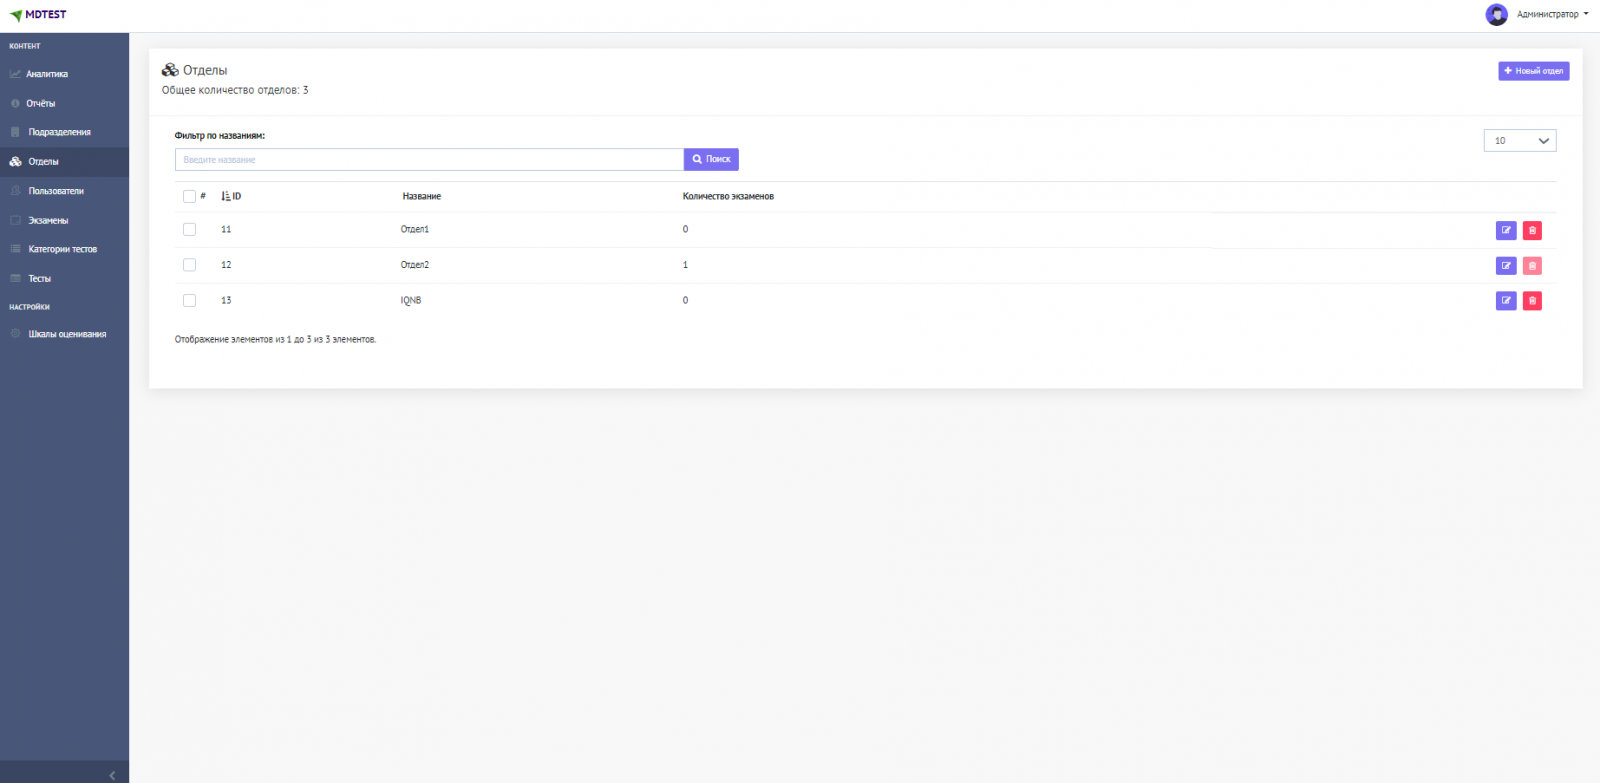
Task: Focus the department name filter field
Action: pos(429,160)
